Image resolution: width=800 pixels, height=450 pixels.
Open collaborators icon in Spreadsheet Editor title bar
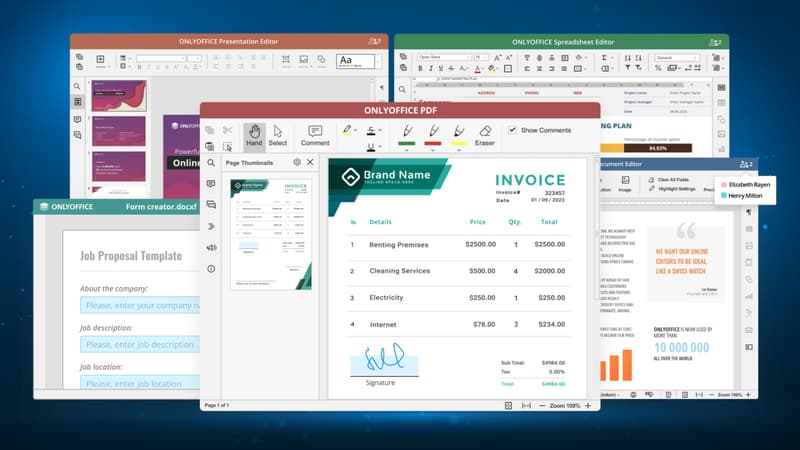[x=715, y=42]
